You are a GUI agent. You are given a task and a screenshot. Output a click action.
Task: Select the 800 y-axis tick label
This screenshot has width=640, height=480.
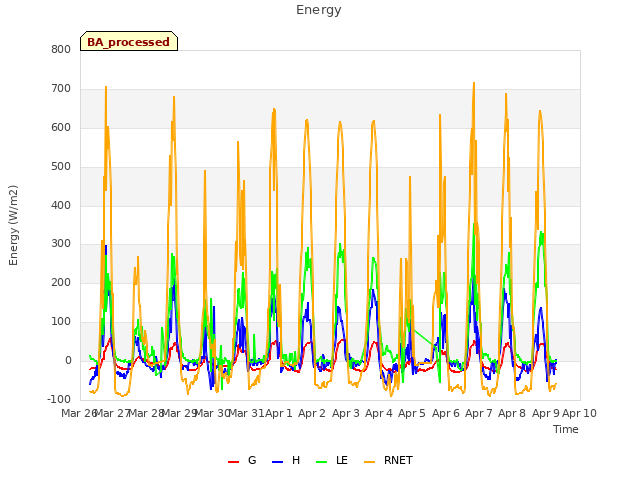(x=61, y=49)
